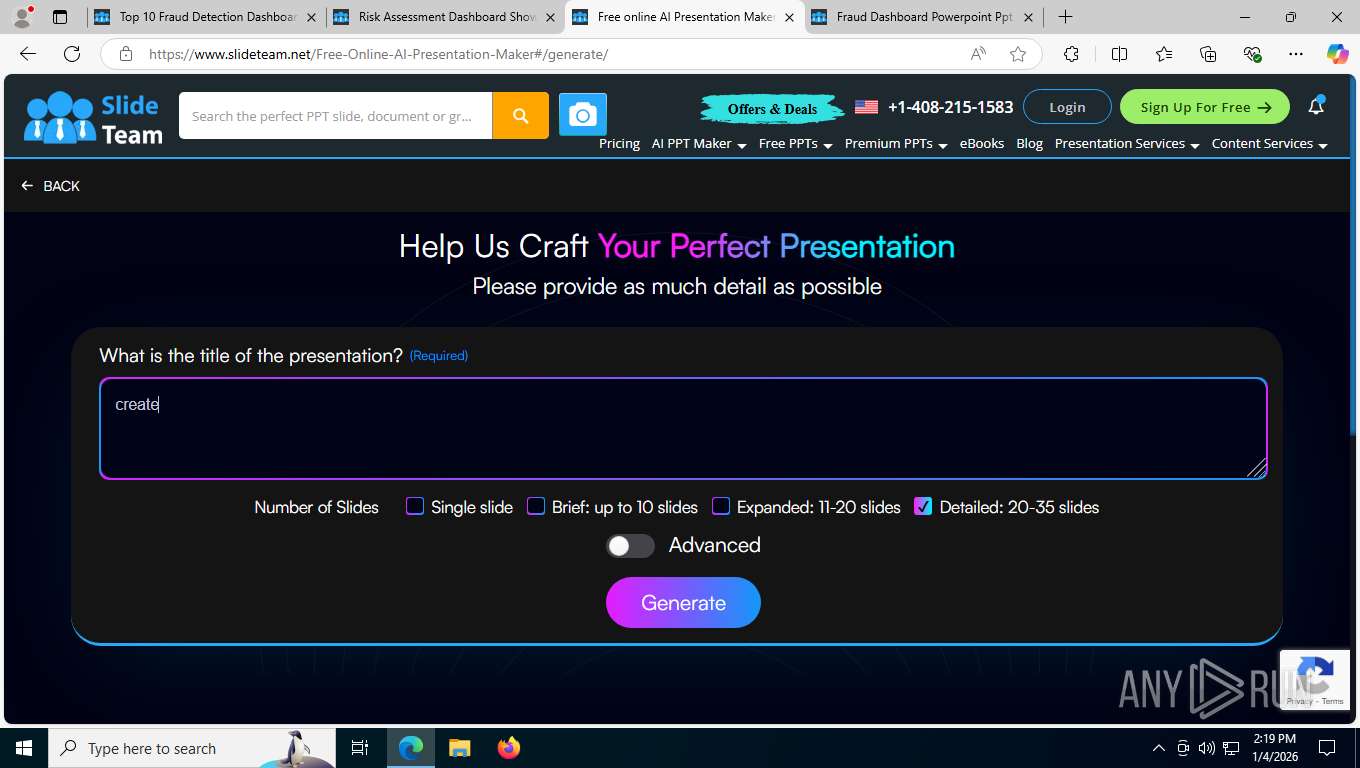Open browser Extensions icon
The image size is (1360, 768).
coord(1071,54)
